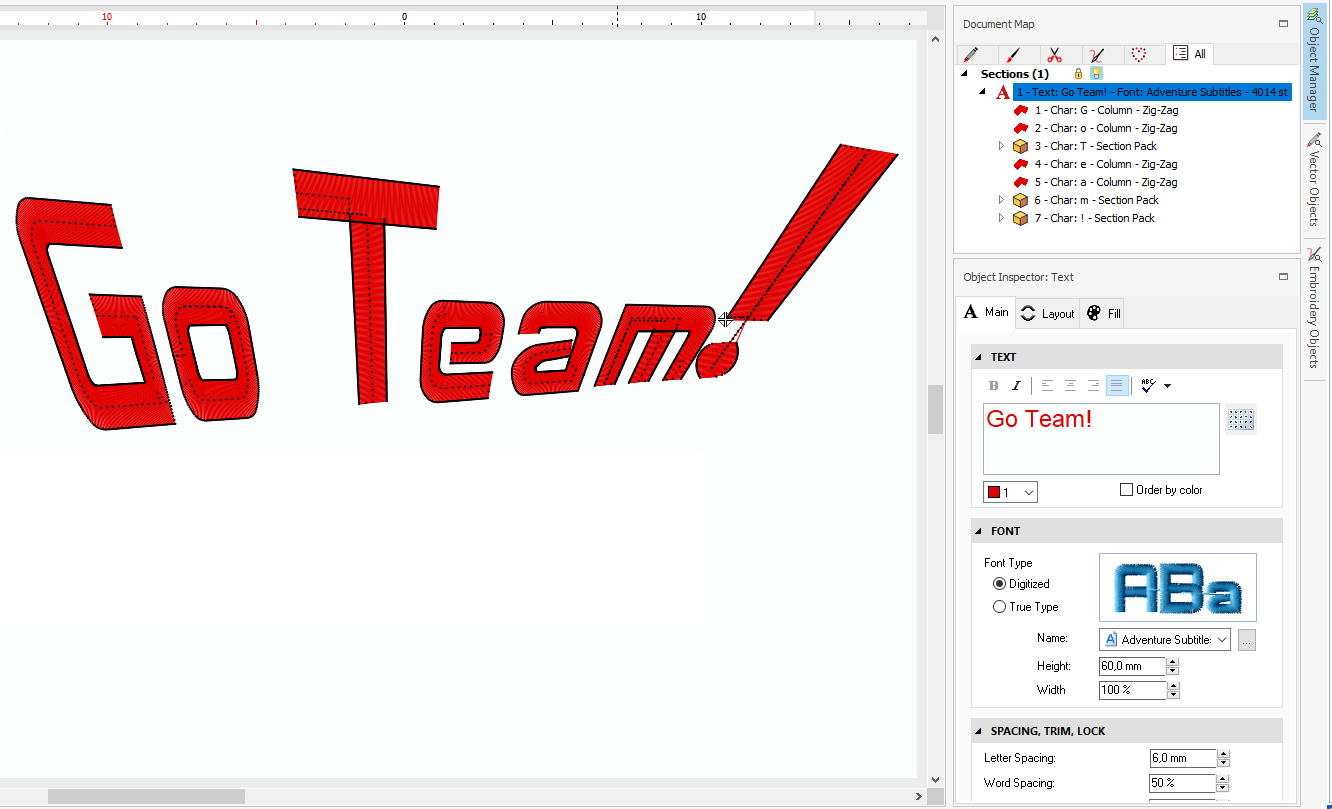Open the thread color 1 dropdown
The width and height of the screenshot is (1332, 809).
pyautogui.click(x=1010, y=492)
